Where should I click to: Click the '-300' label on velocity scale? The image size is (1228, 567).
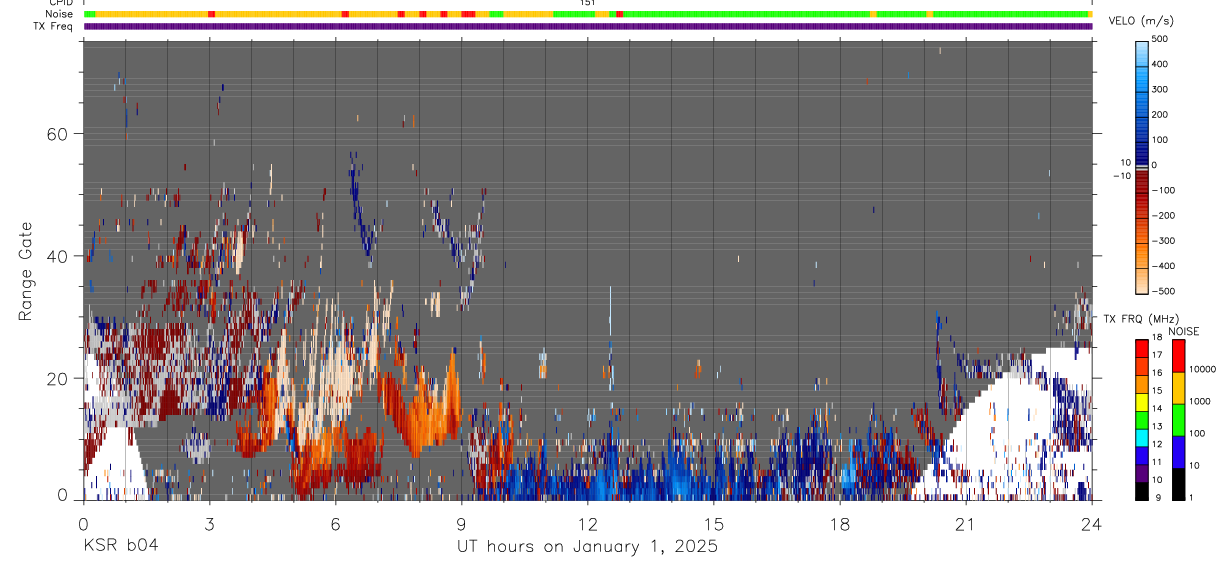click(x=1163, y=241)
